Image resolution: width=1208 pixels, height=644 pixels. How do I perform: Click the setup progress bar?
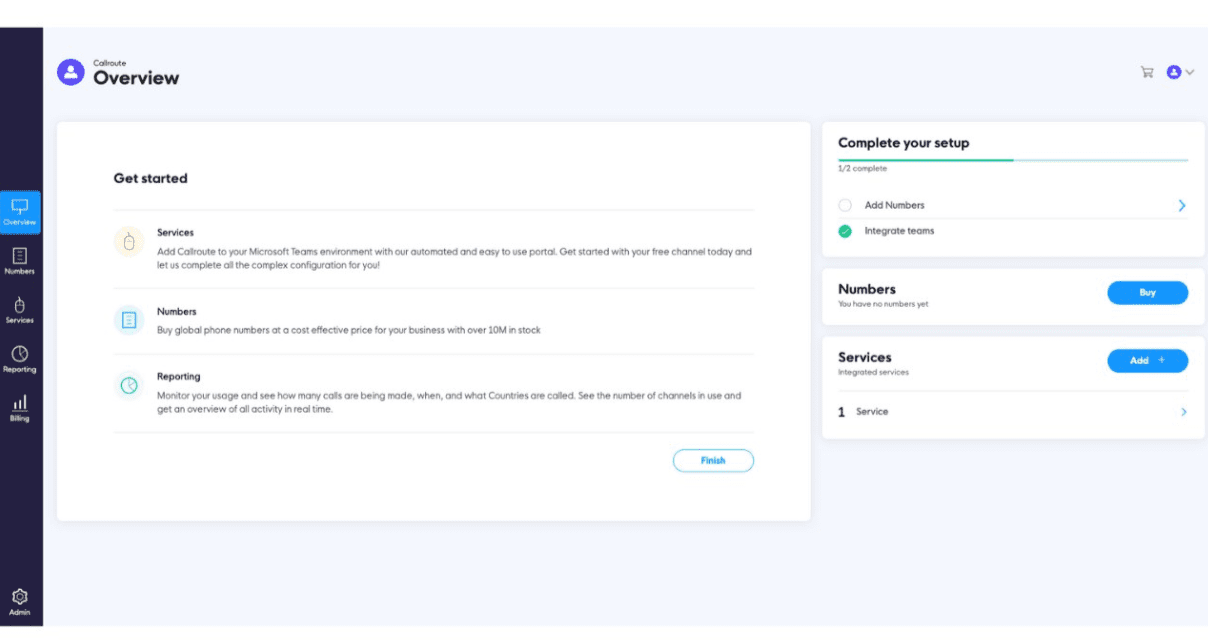coord(1012,160)
